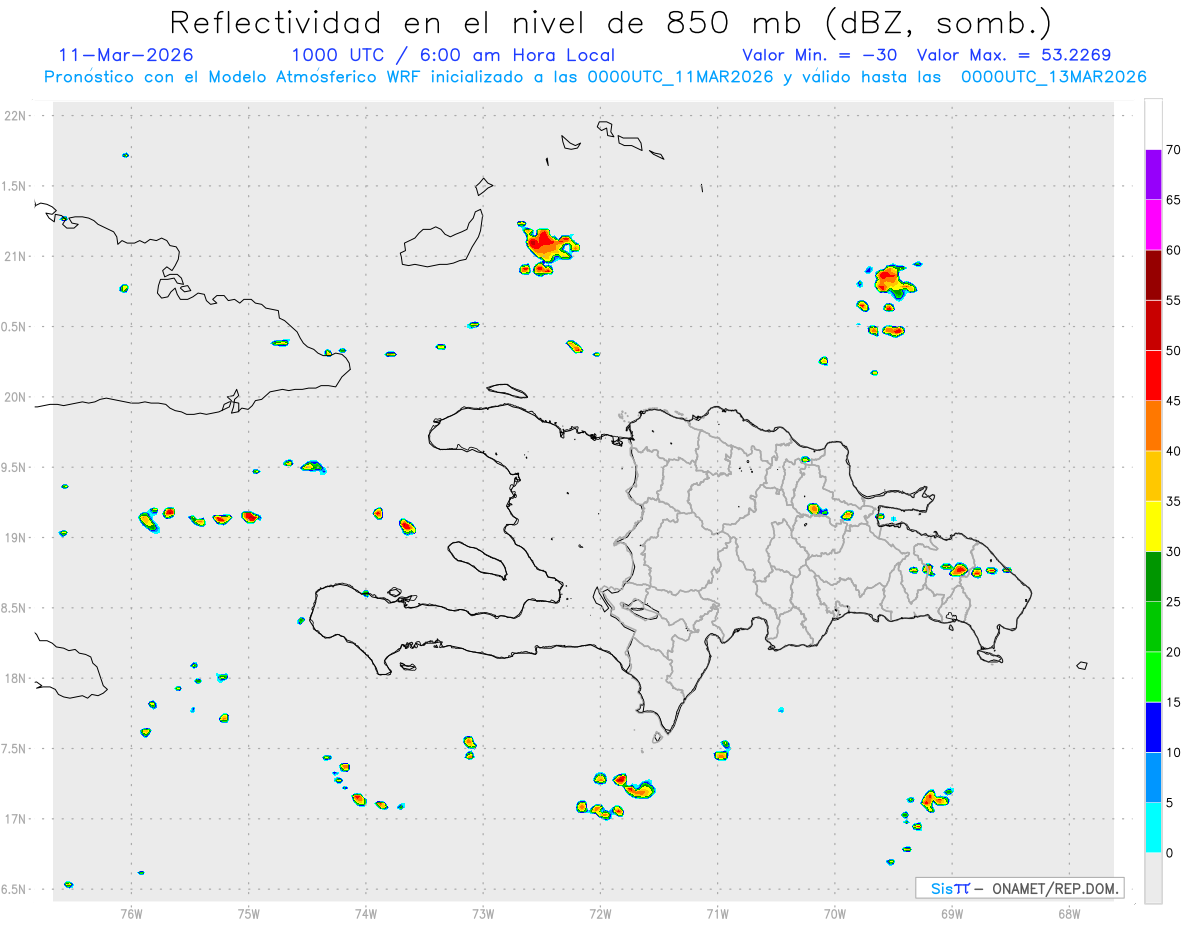Pick the blue 10–15 dBZ legend swatch

[1153, 727]
